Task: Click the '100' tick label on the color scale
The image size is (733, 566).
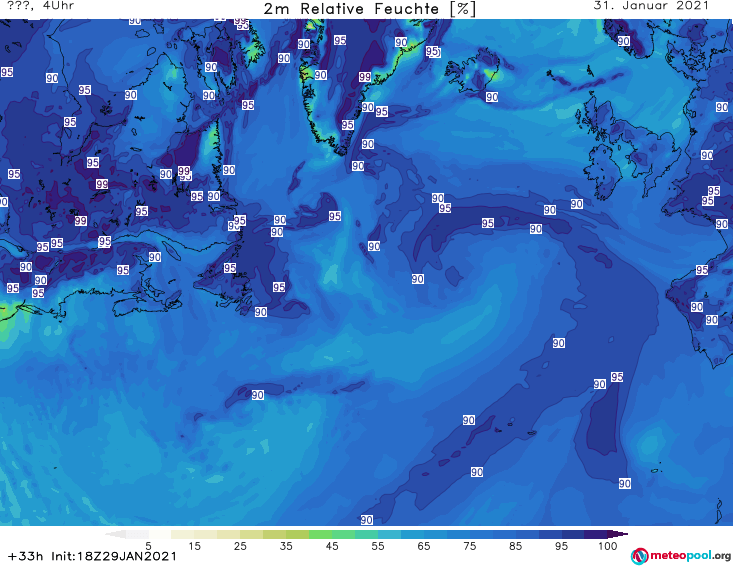Action: click(608, 546)
